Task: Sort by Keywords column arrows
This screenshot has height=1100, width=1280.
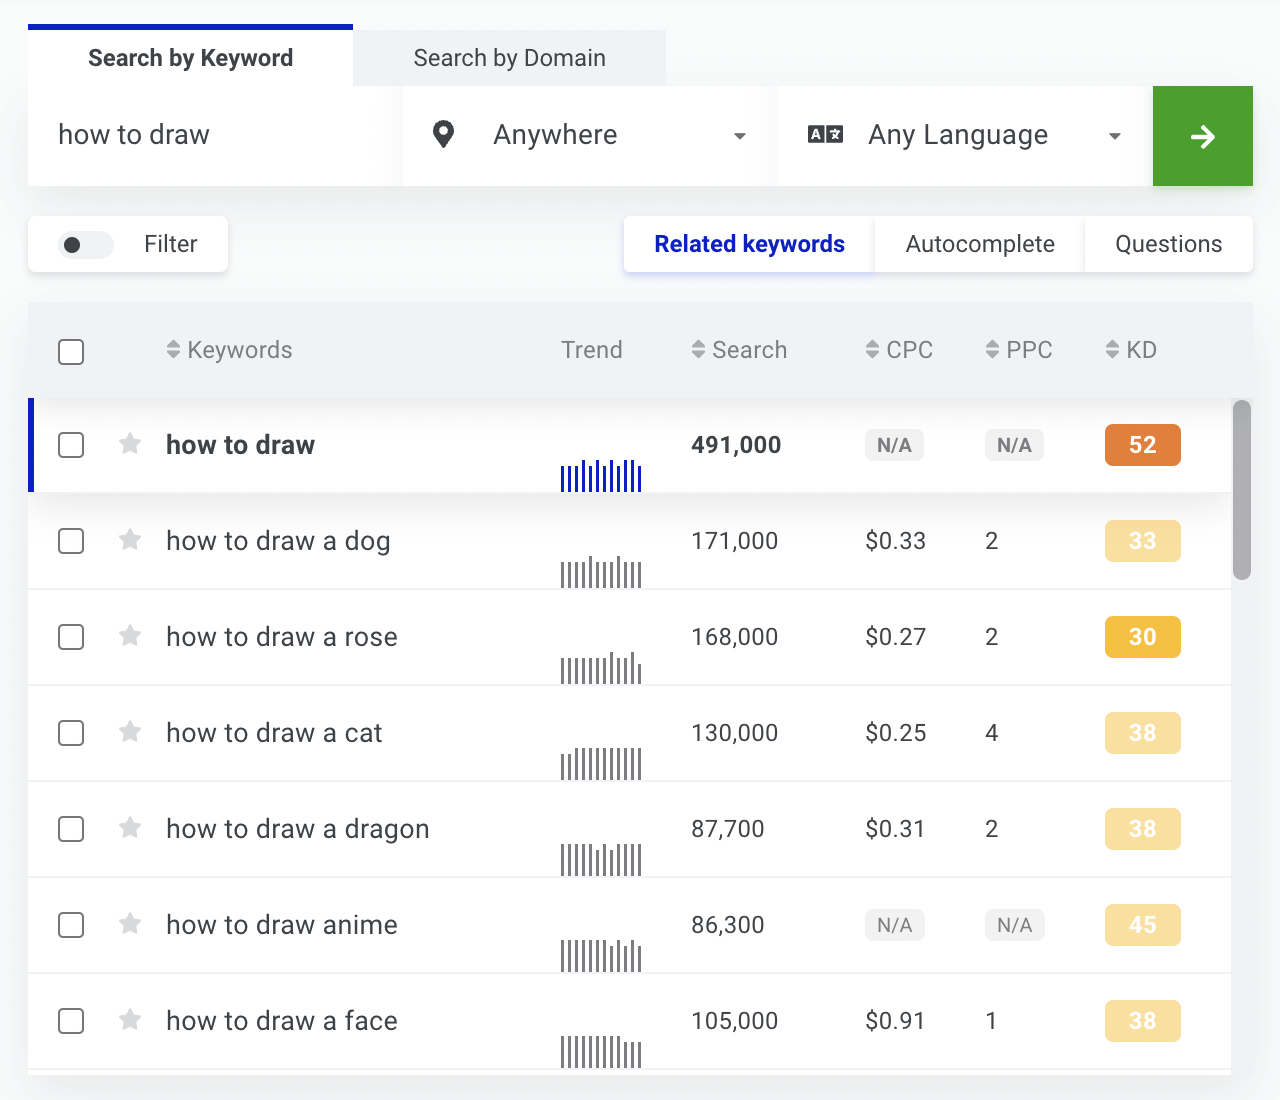Action: pyautogui.click(x=173, y=349)
